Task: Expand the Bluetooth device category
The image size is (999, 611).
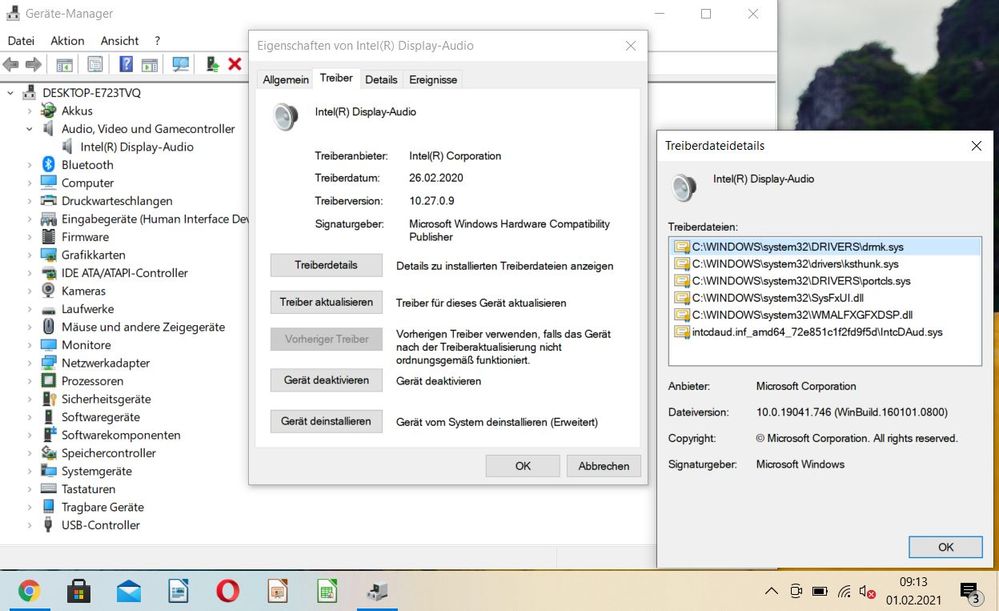Action: [30, 165]
